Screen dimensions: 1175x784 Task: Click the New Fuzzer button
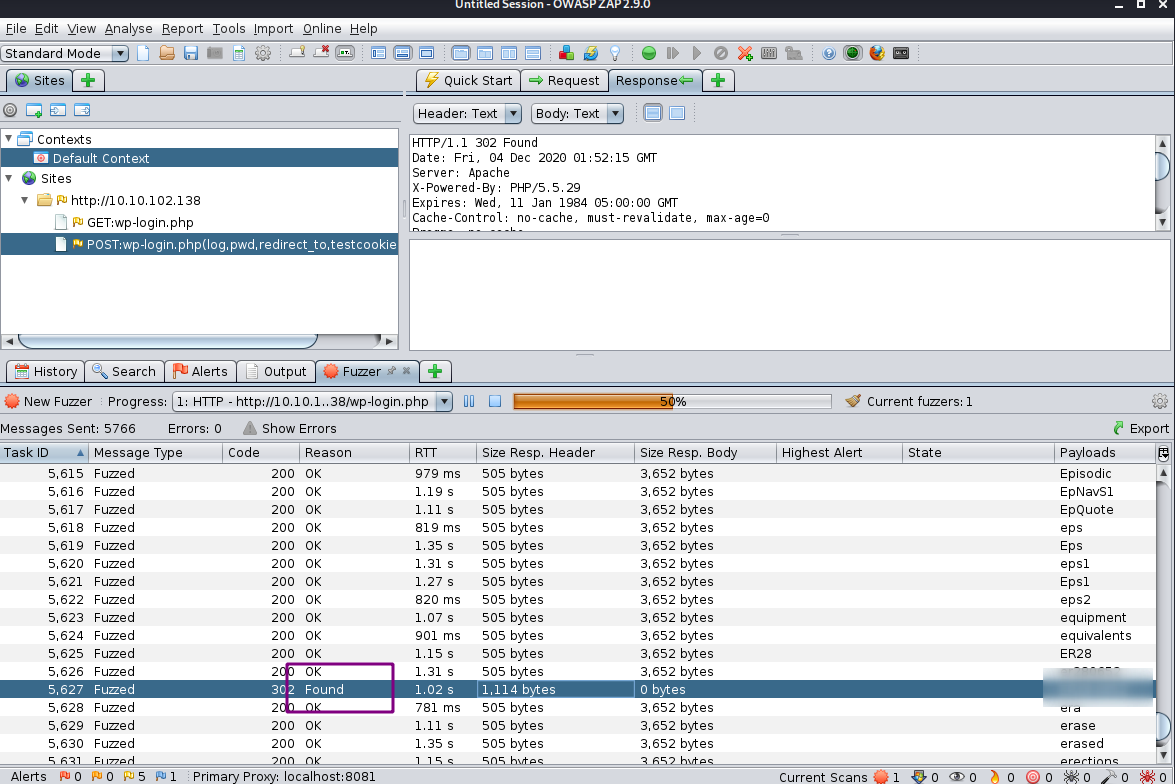[x=48, y=401]
